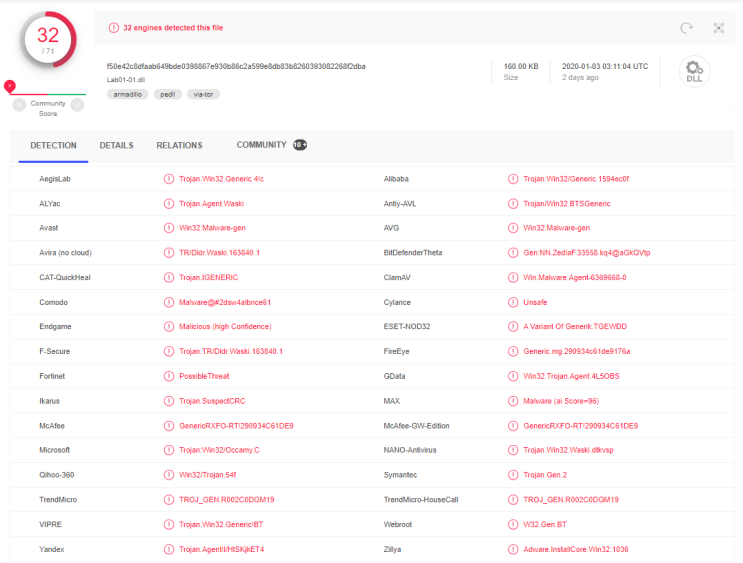Click warning icon for Antiy-AVL detection
This screenshot has height=563, width=743.
point(513,204)
